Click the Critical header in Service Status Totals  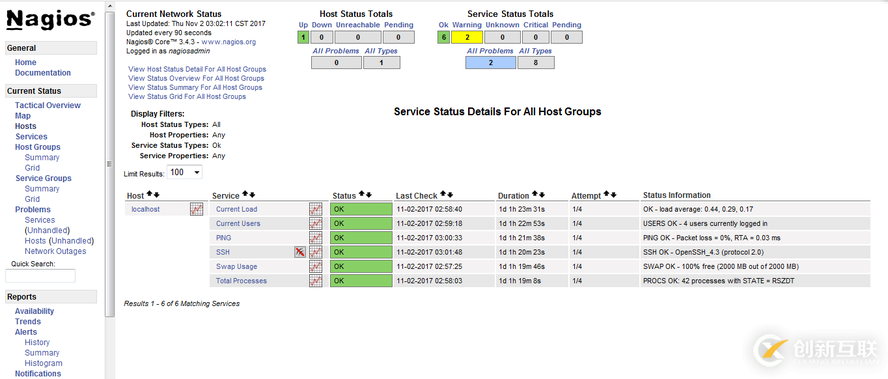(536, 25)
